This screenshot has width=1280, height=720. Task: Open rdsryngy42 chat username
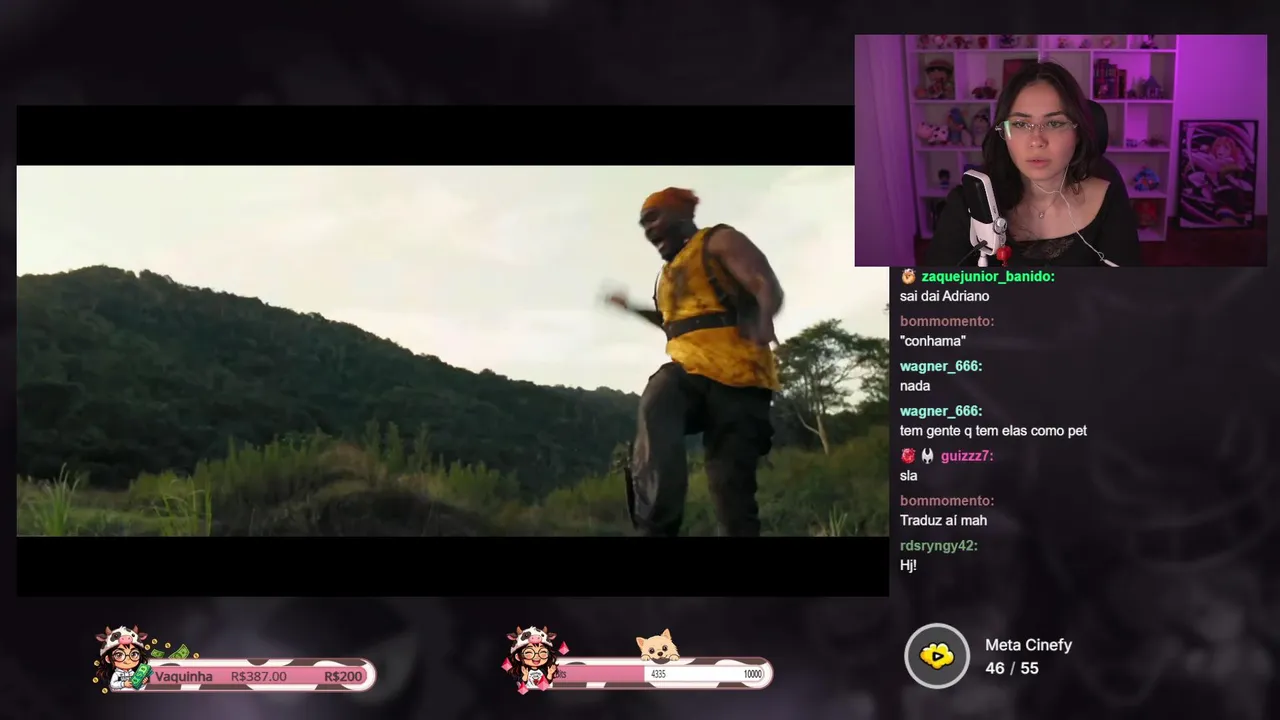[938, 546]
